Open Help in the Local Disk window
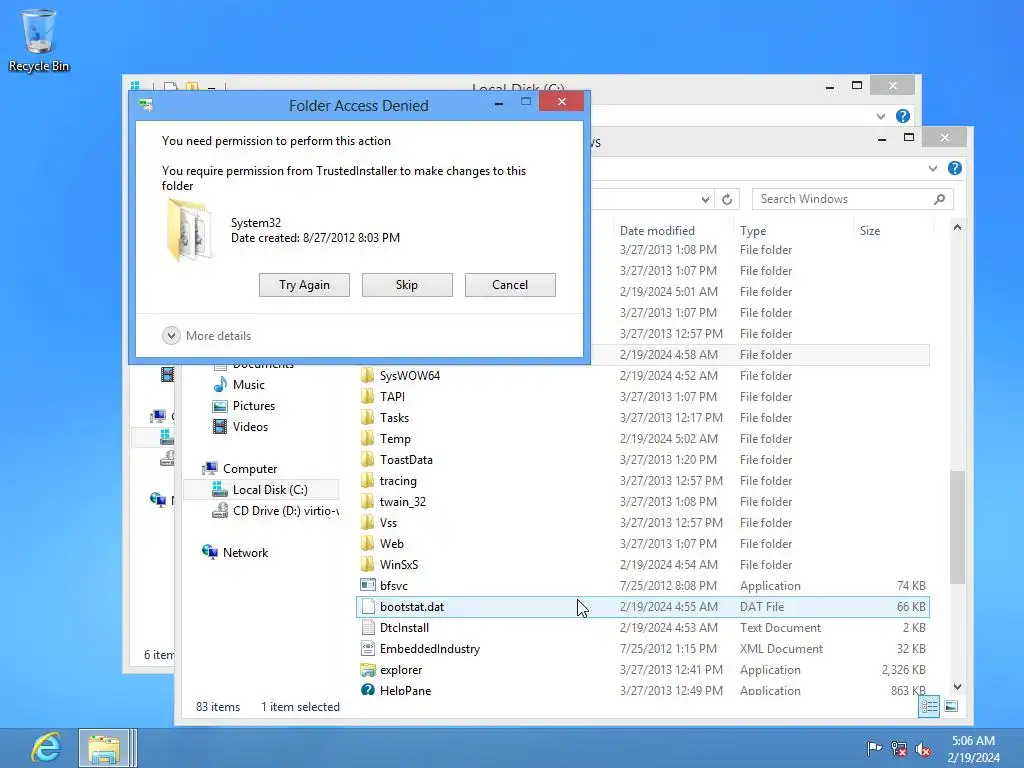This screenshot has height=768, width=1024. coord(903,116)
